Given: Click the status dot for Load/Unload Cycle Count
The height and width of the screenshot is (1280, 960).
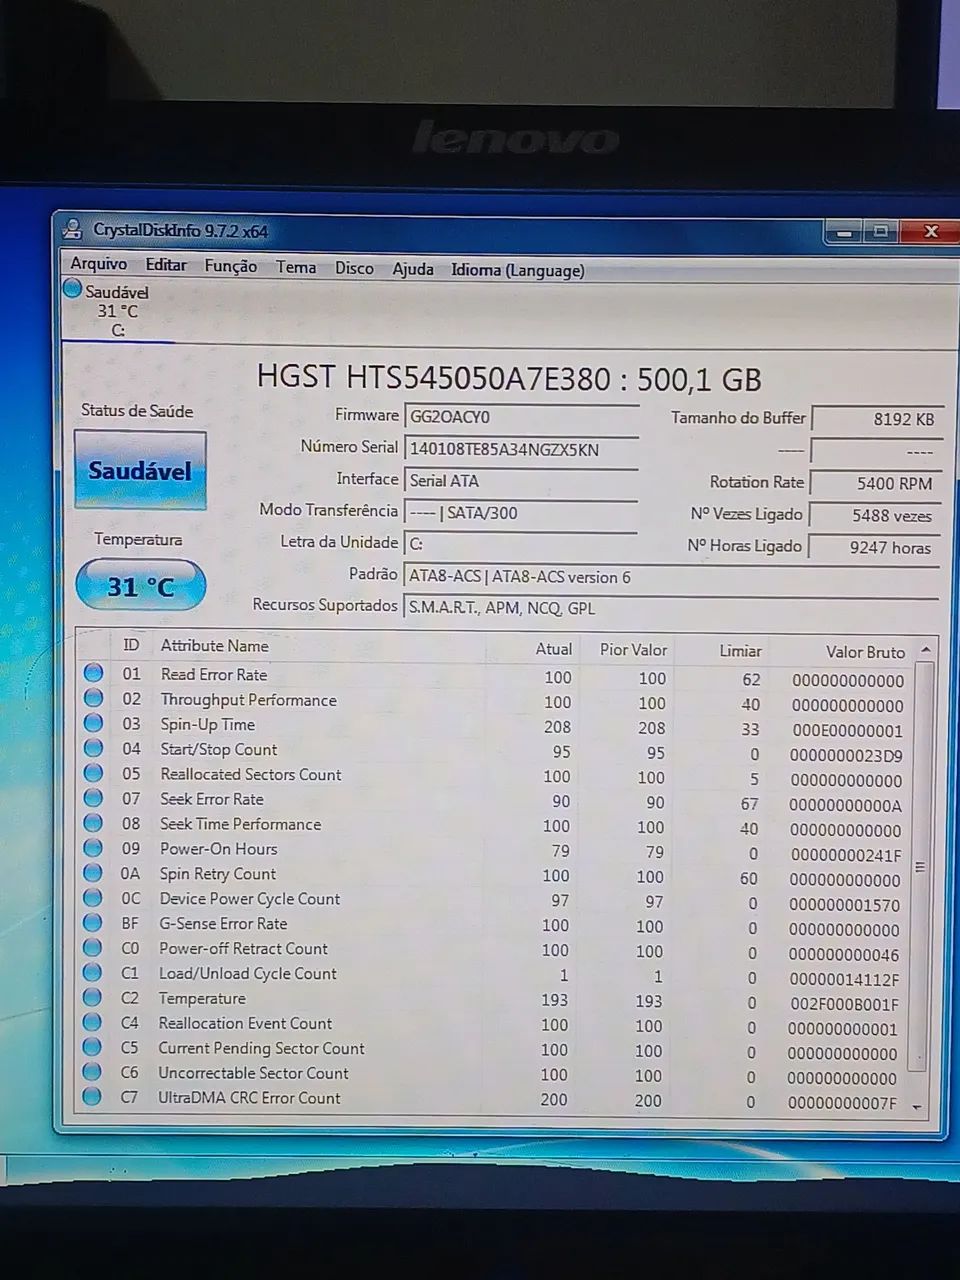Looking at the screenshot, I should [93, 972].
